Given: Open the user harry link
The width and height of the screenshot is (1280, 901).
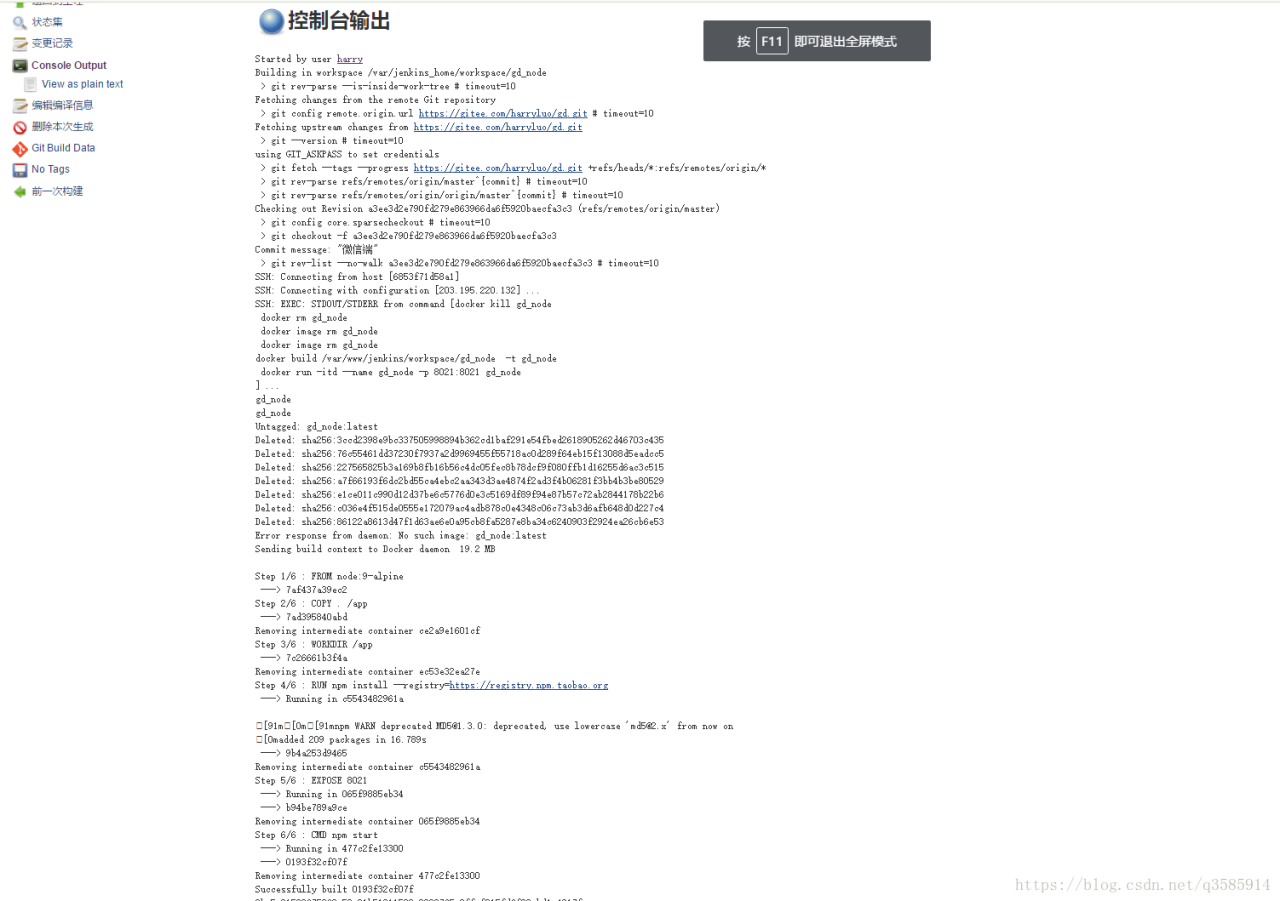Looking at the screenshot, I should click(350, 59).
